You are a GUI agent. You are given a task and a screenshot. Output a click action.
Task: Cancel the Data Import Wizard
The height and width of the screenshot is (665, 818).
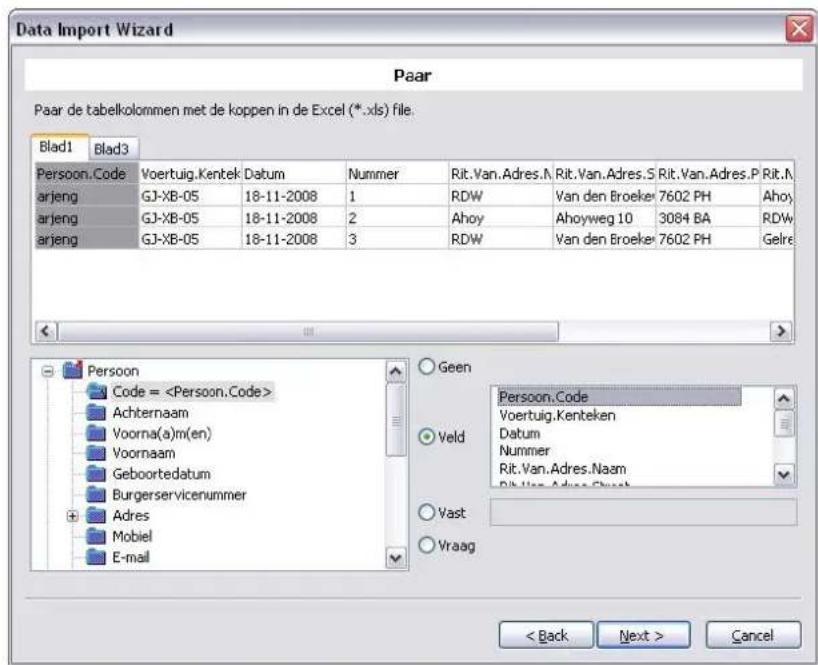pyautogui.click(x=753, y=635)
